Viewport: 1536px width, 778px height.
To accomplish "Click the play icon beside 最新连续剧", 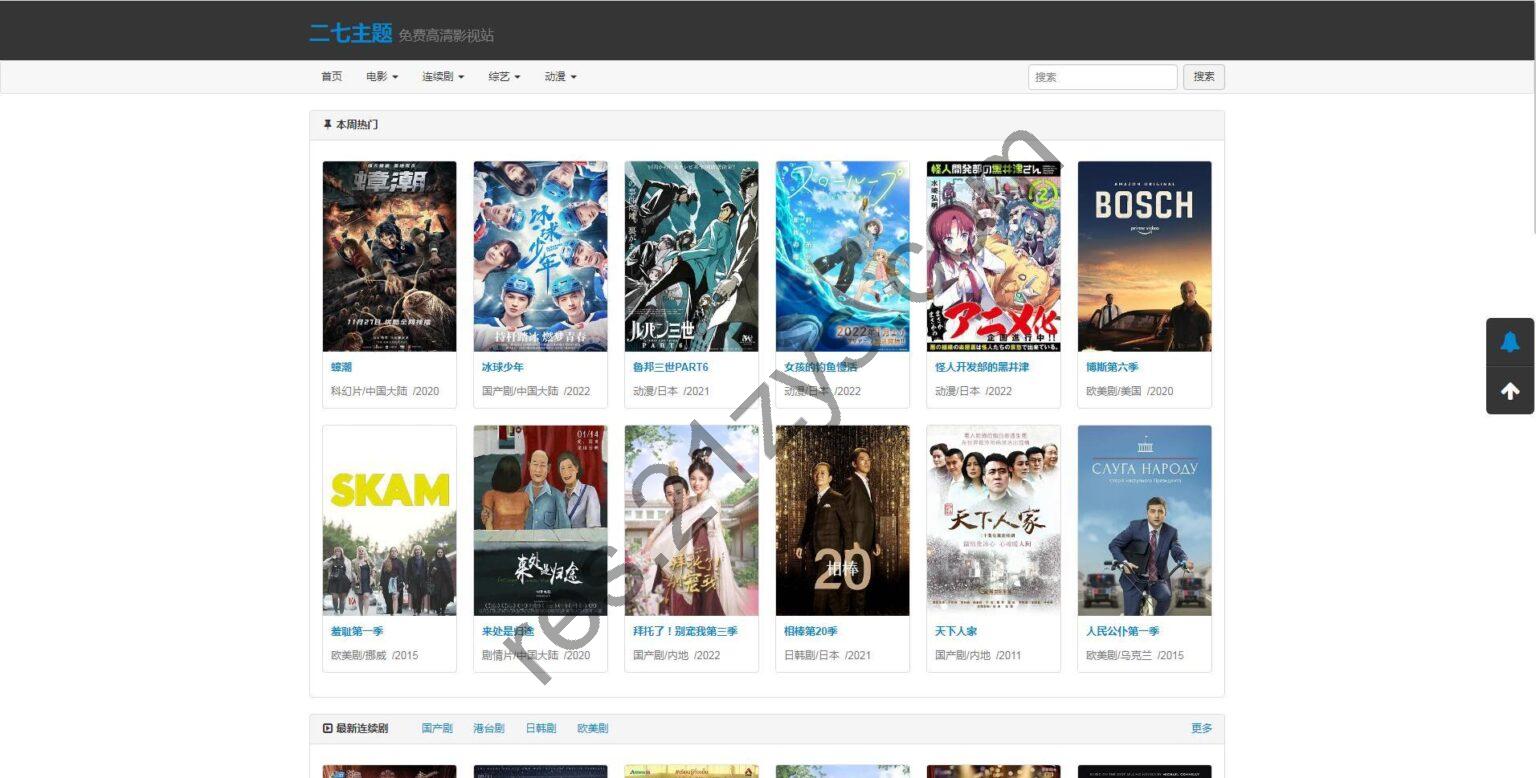I will click(327, 728).
